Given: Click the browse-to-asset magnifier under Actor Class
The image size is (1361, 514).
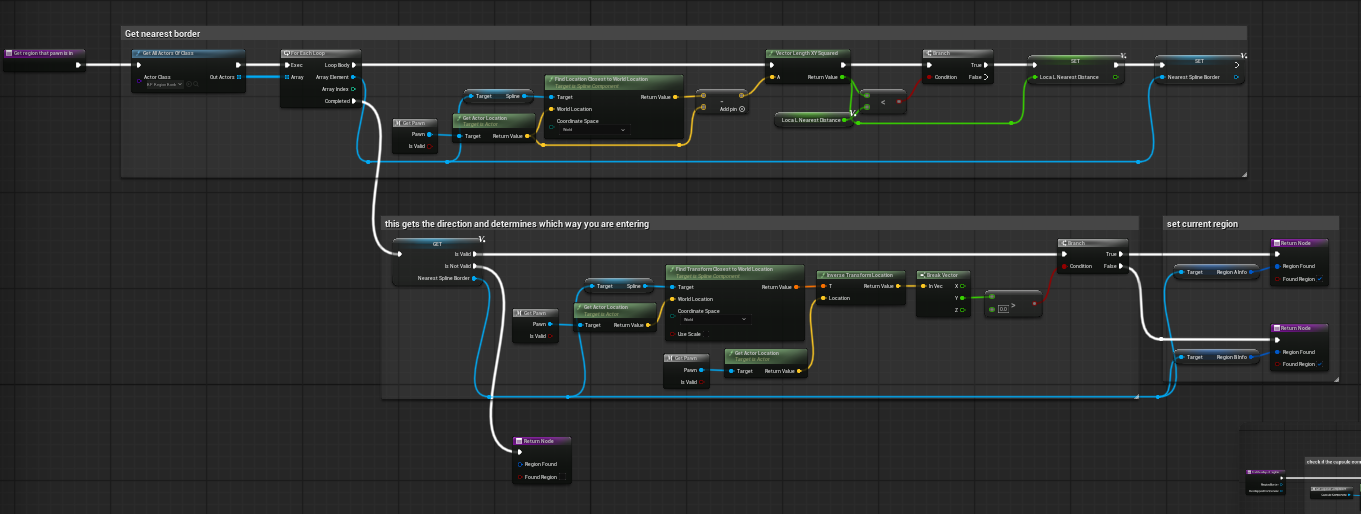Looking at the screenshot, I should 197,85.
